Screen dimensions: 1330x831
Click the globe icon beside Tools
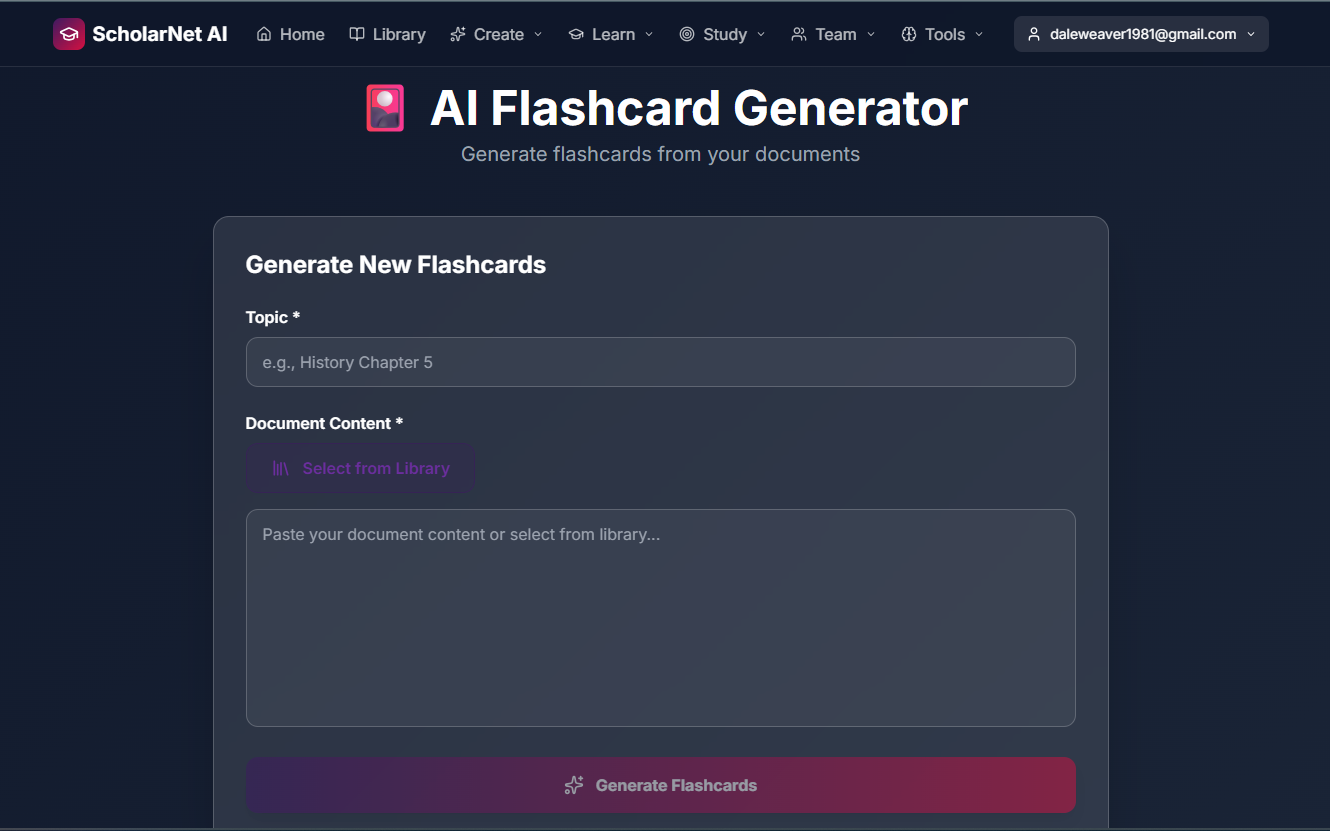(x=907, y=33)
